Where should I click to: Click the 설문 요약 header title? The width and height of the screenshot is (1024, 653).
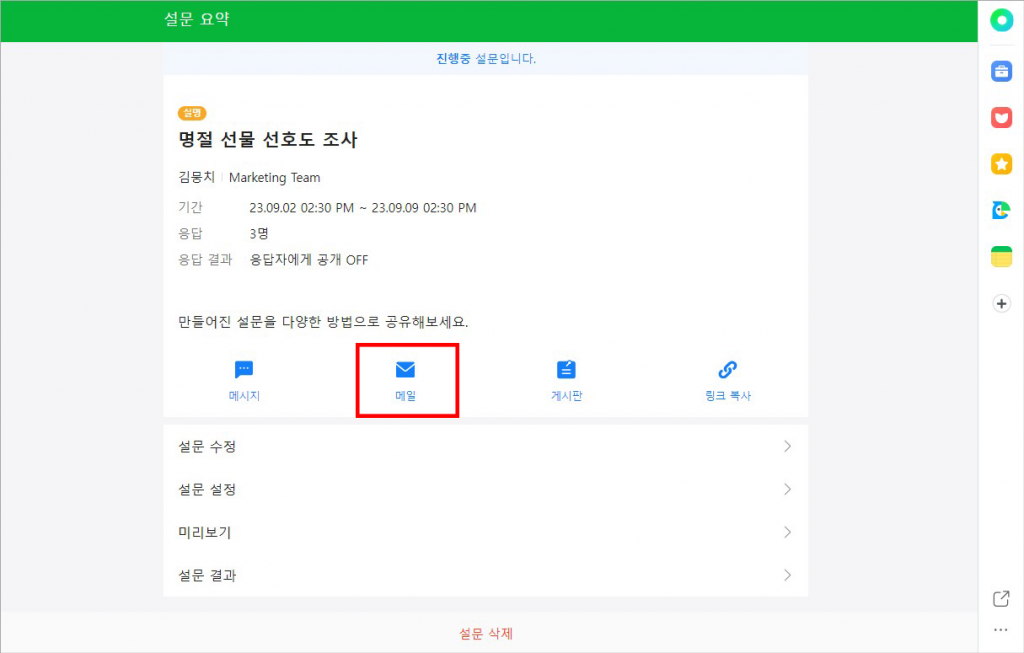197,19
